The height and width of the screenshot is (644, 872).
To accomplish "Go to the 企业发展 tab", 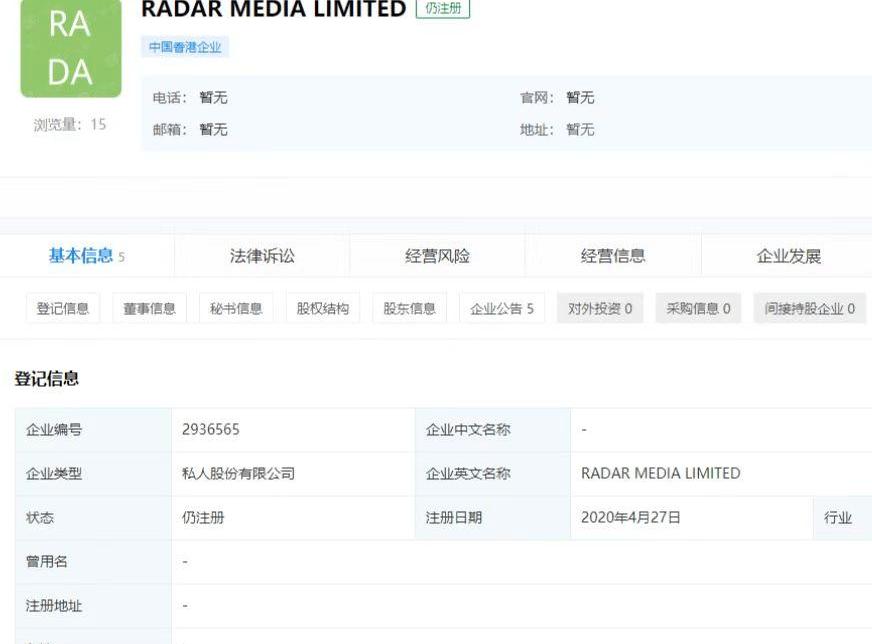I will tap(788, 256).
